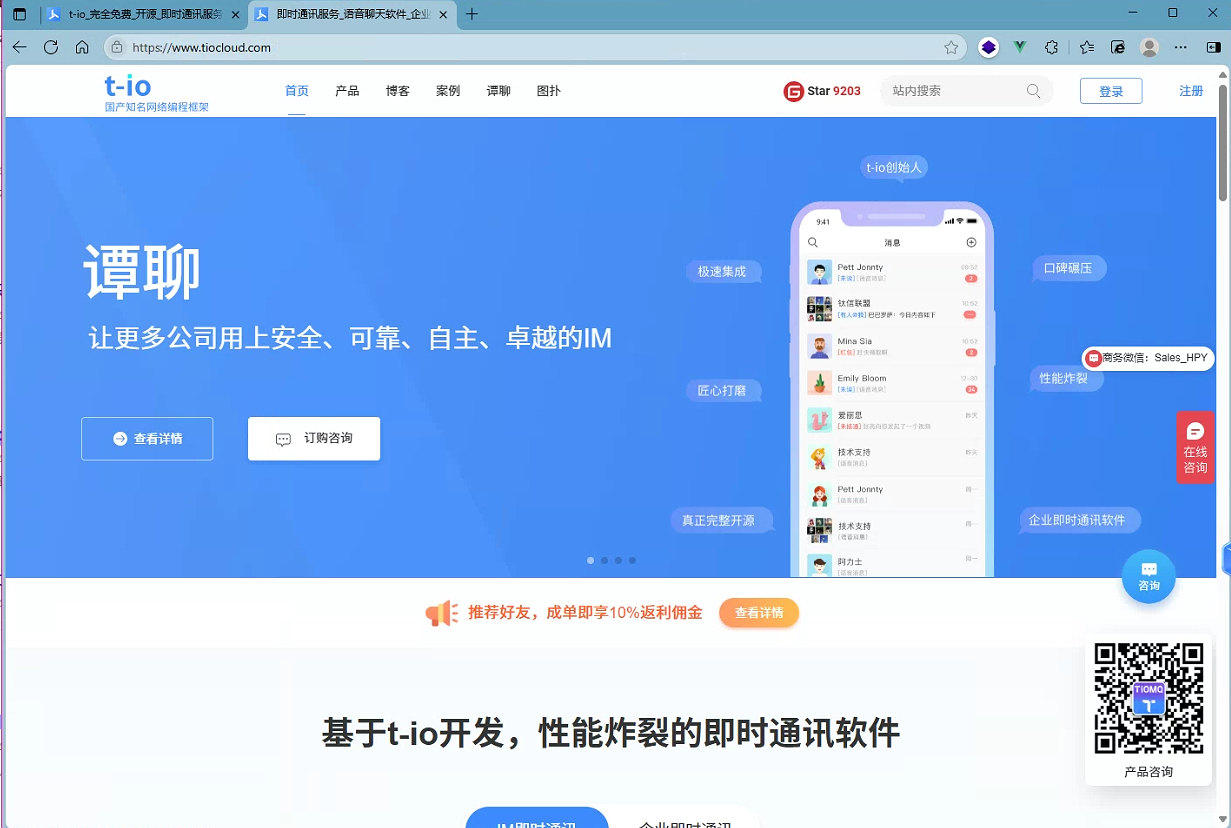The image size is (1231, 828).
Task: Click the t-io site logo
Action: (156, 92)
